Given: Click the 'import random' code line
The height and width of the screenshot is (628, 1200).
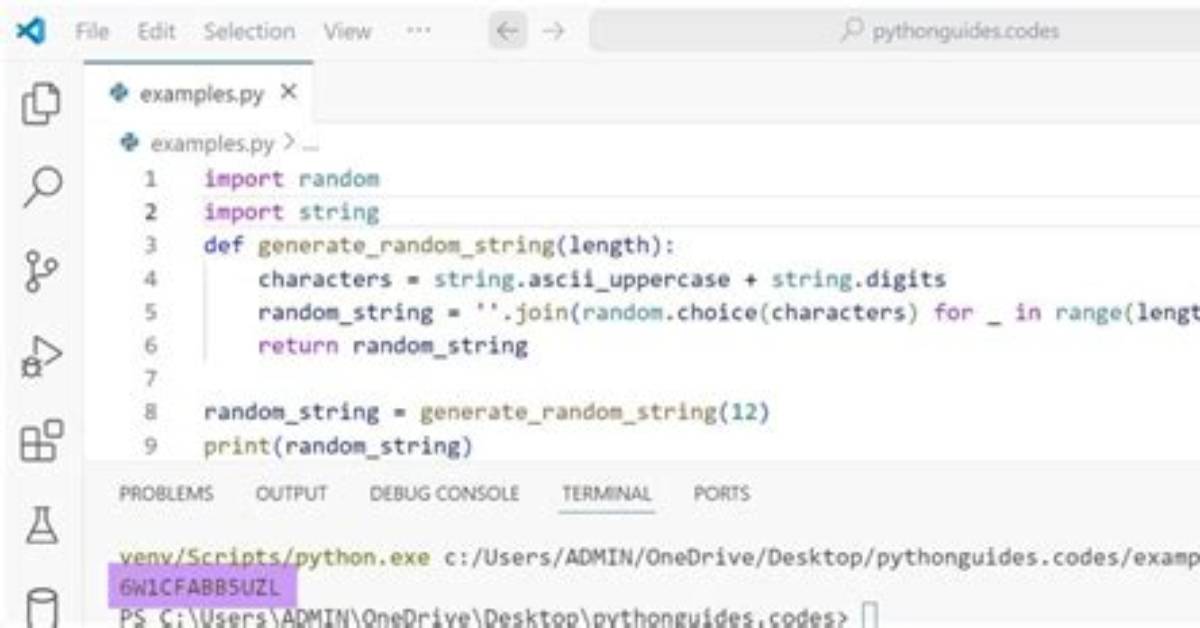Looking at the screenshot, I should (291, 179).
